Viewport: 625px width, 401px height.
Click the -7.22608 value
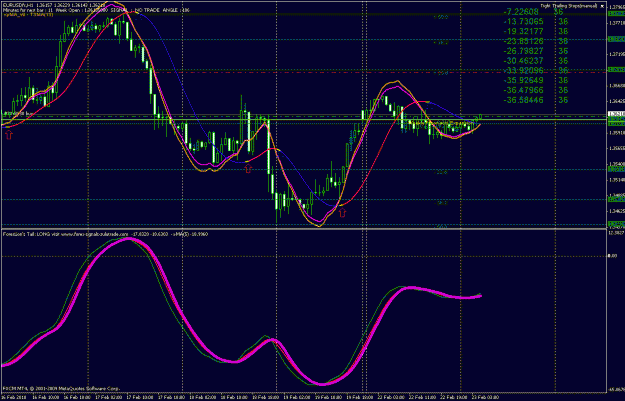tap(521, 12)
